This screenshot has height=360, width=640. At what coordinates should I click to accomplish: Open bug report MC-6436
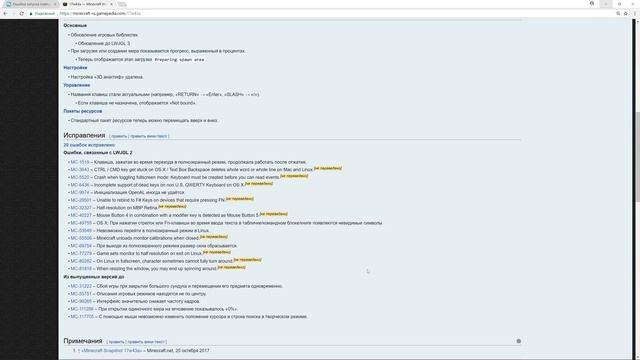coord(80,185)
